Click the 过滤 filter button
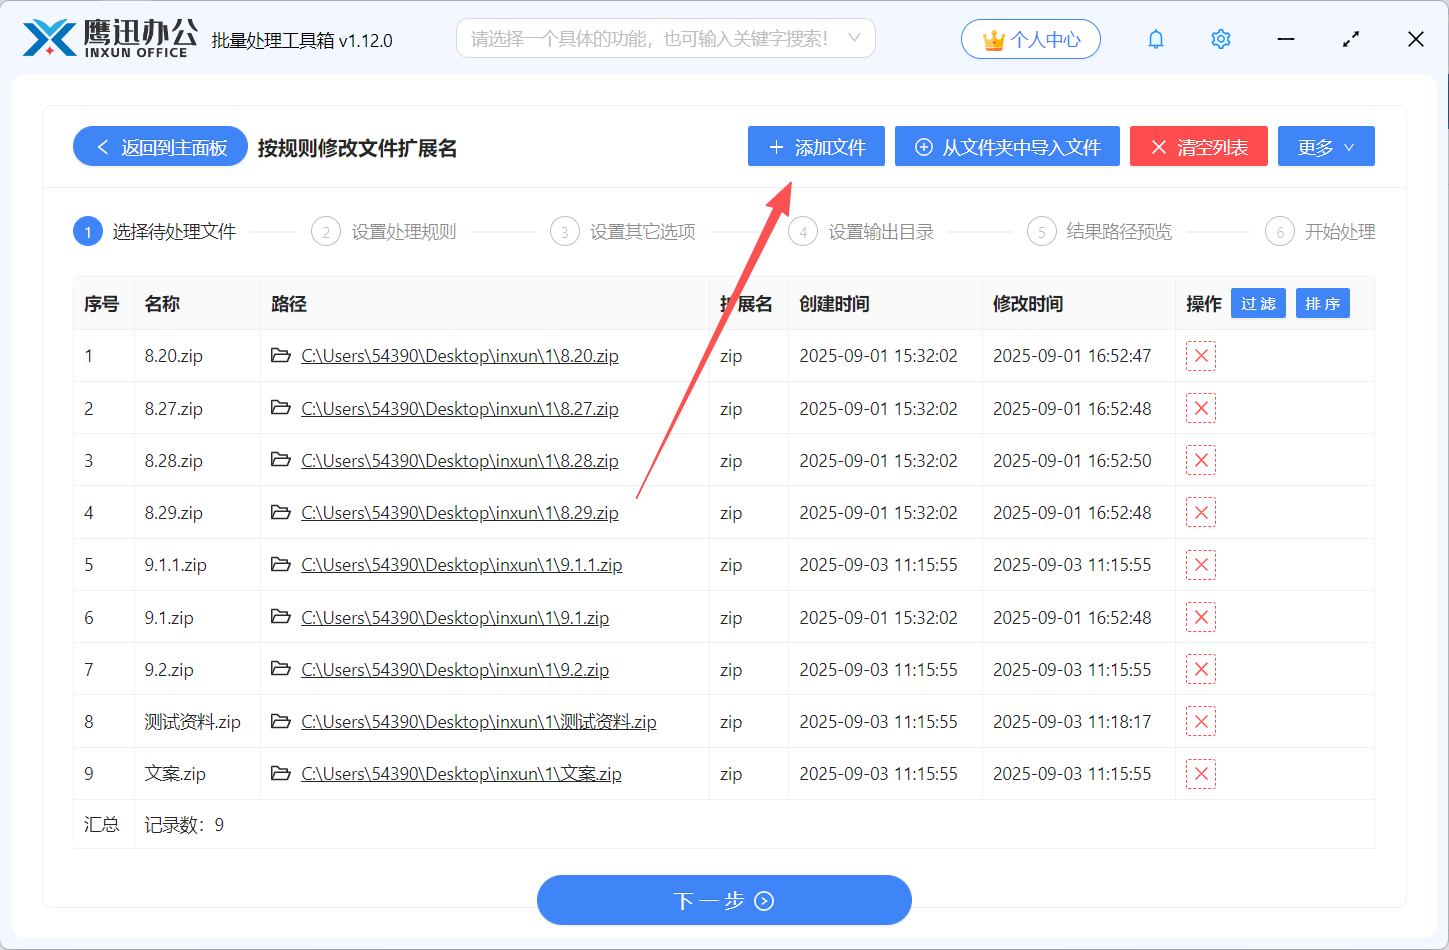1449x950 pixels. click(1258, 303)
